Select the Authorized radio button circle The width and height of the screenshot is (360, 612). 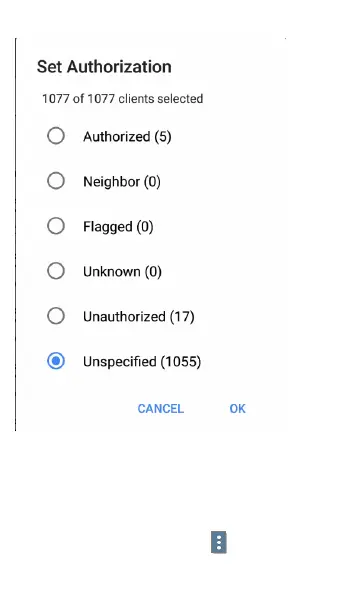click(56, 136)
